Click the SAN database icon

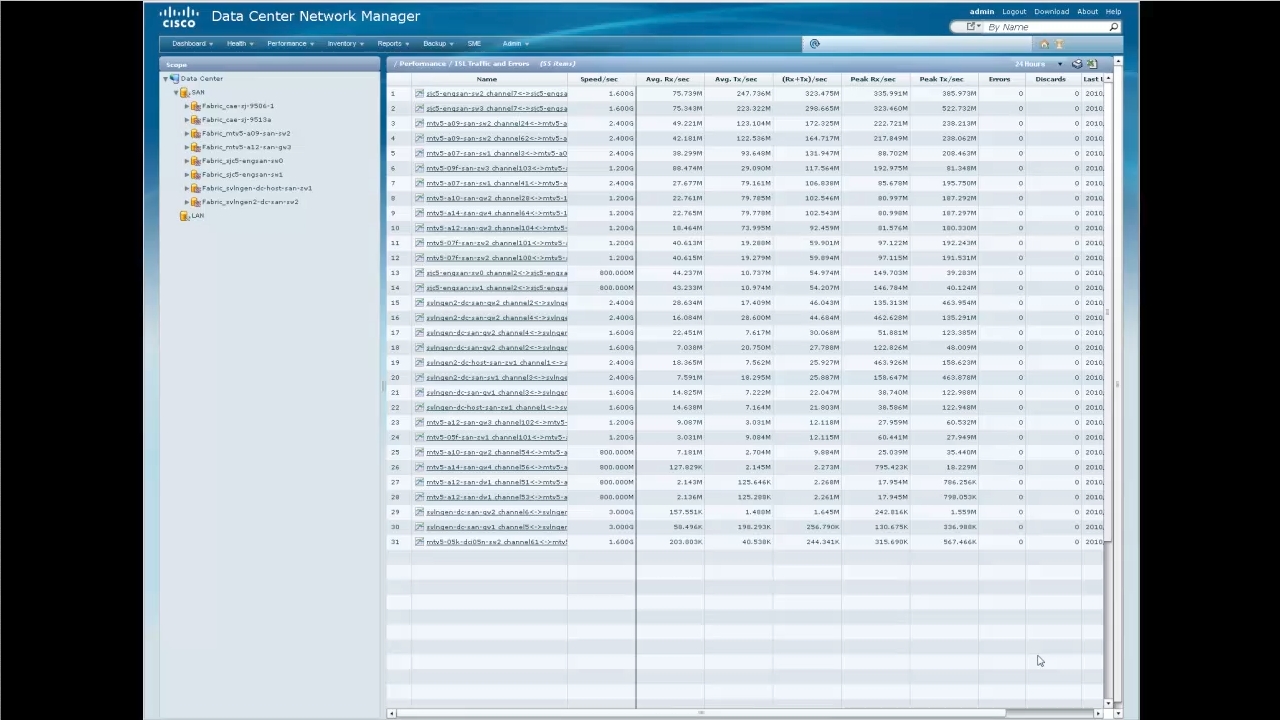point(185,92)
